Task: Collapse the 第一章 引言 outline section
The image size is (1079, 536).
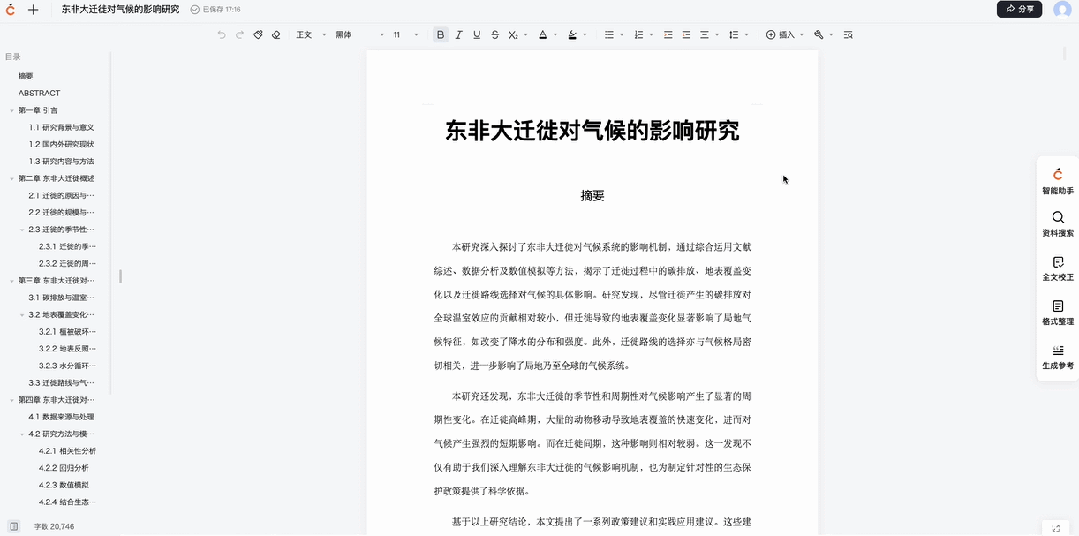Action: 12,110
